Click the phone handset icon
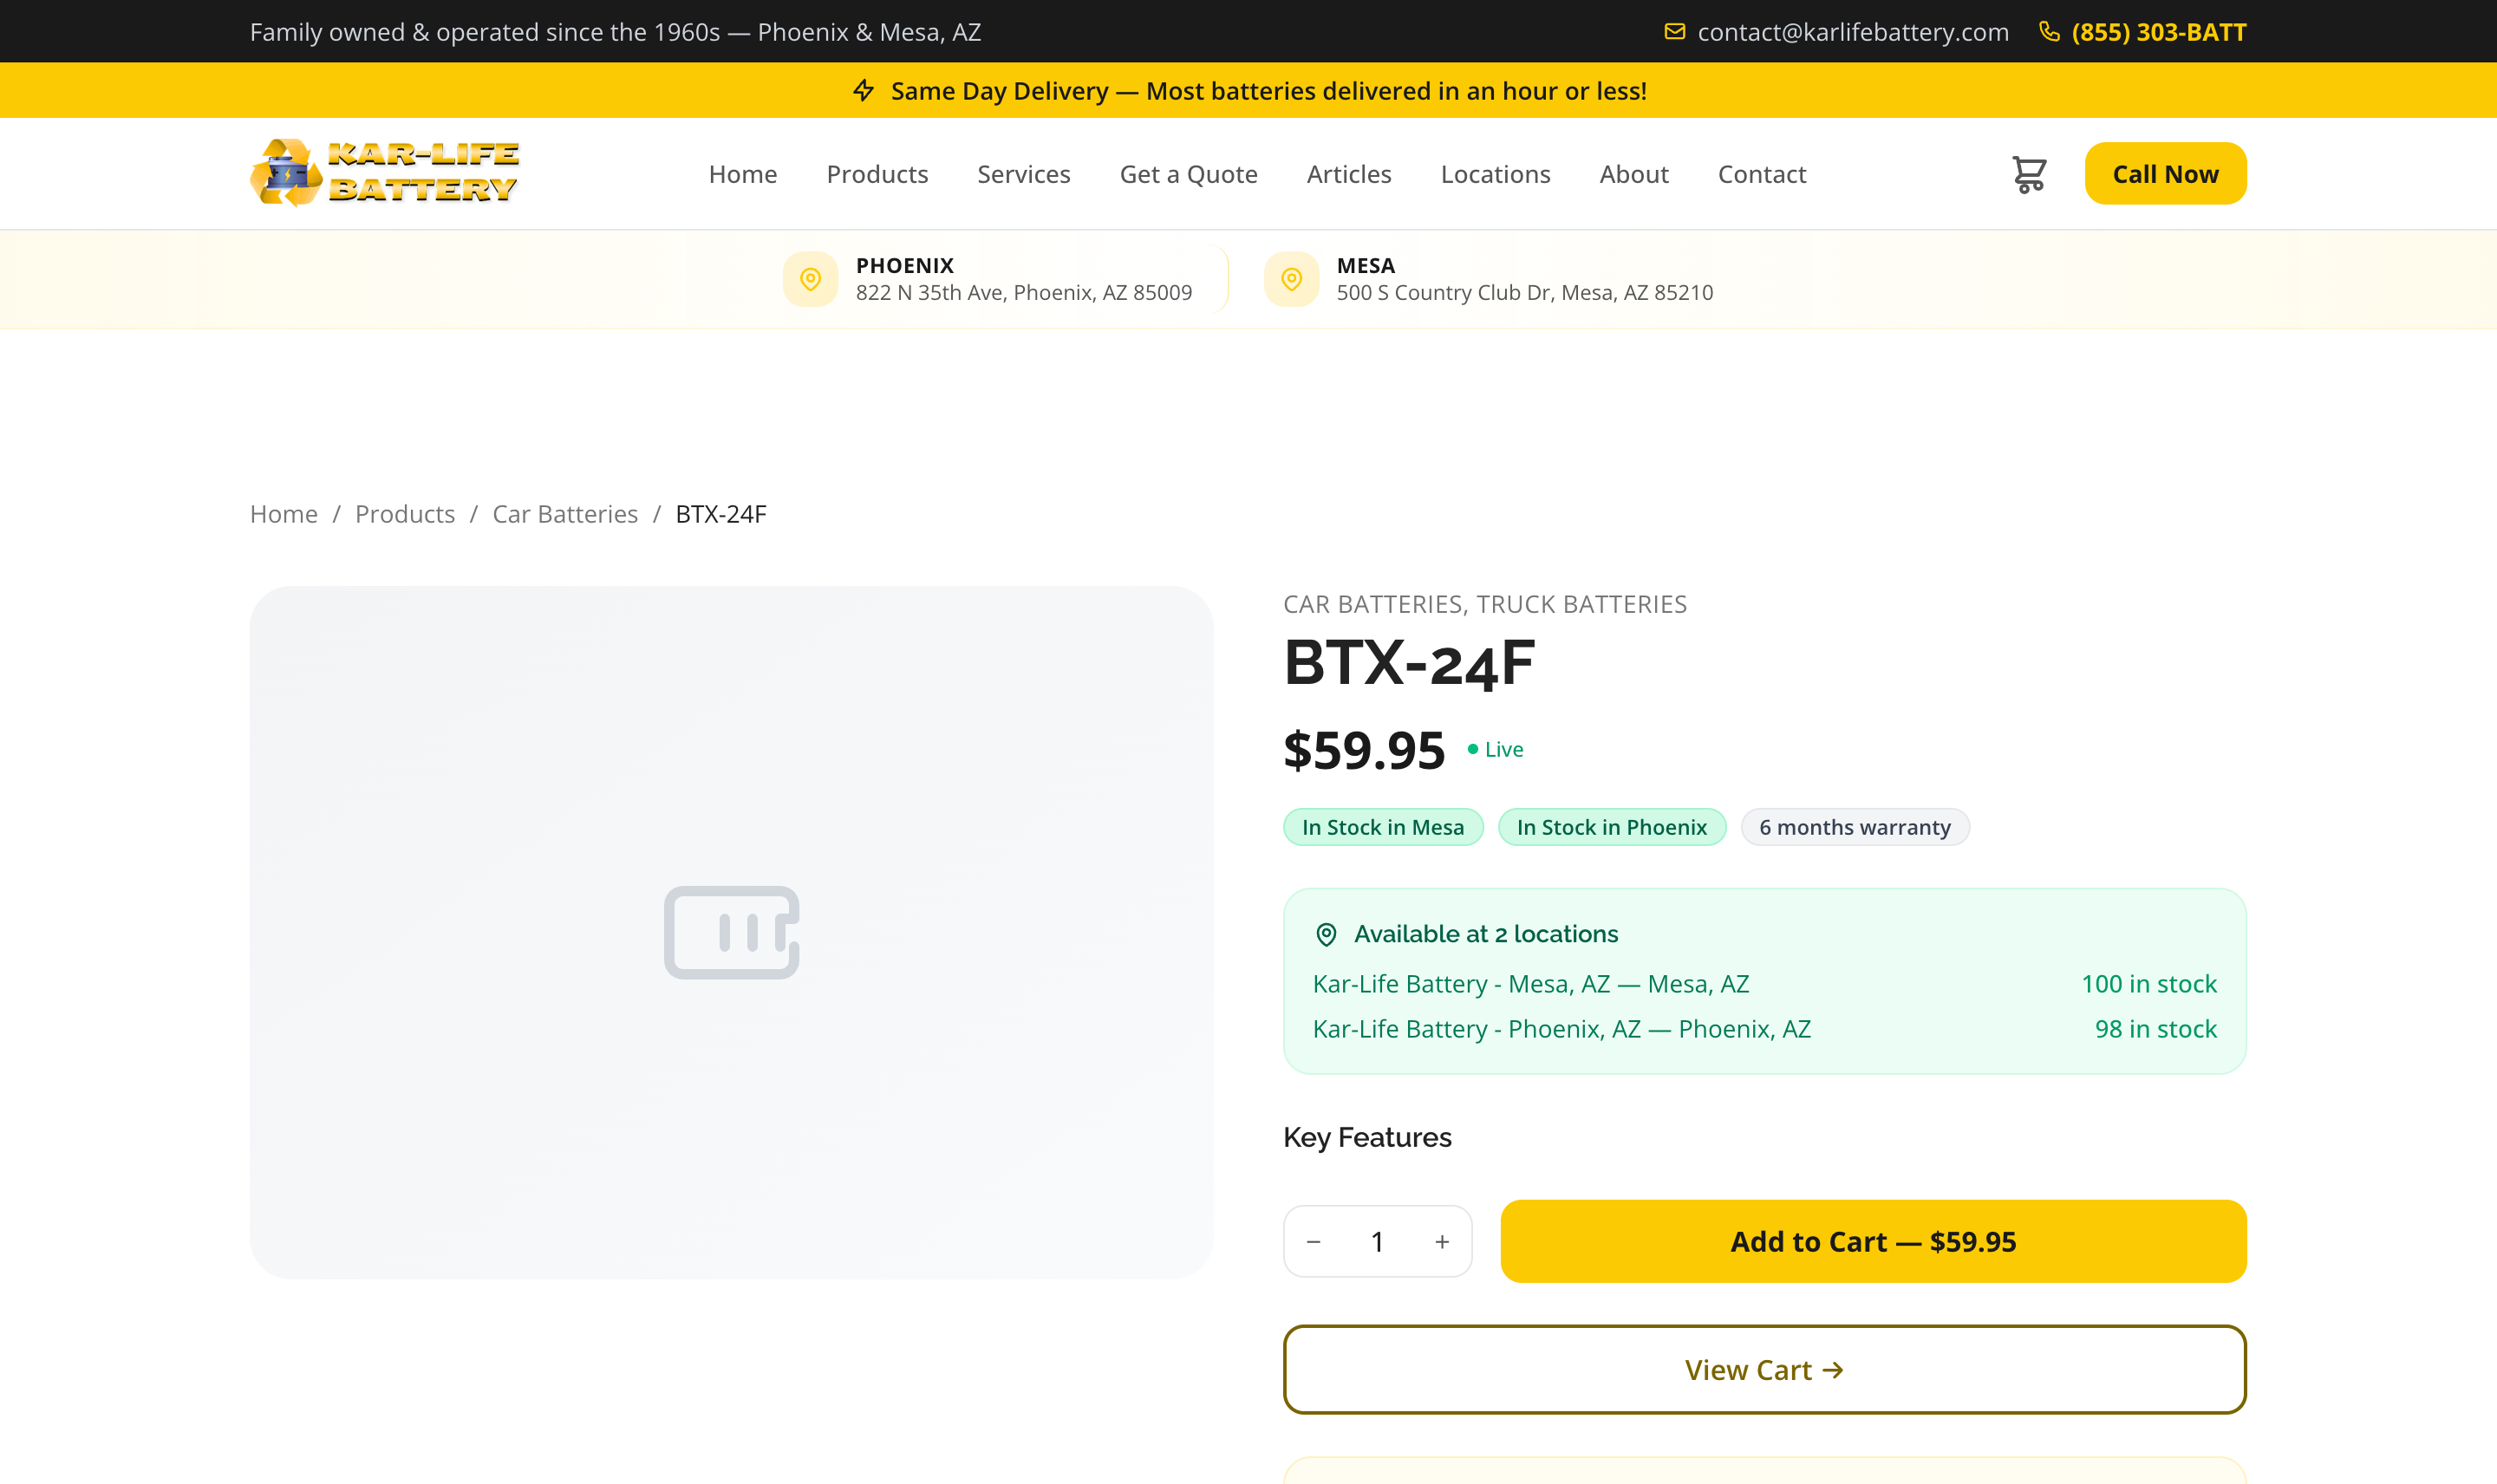The height and width of the screenshot is (1484, 2497). (2049, 32)
